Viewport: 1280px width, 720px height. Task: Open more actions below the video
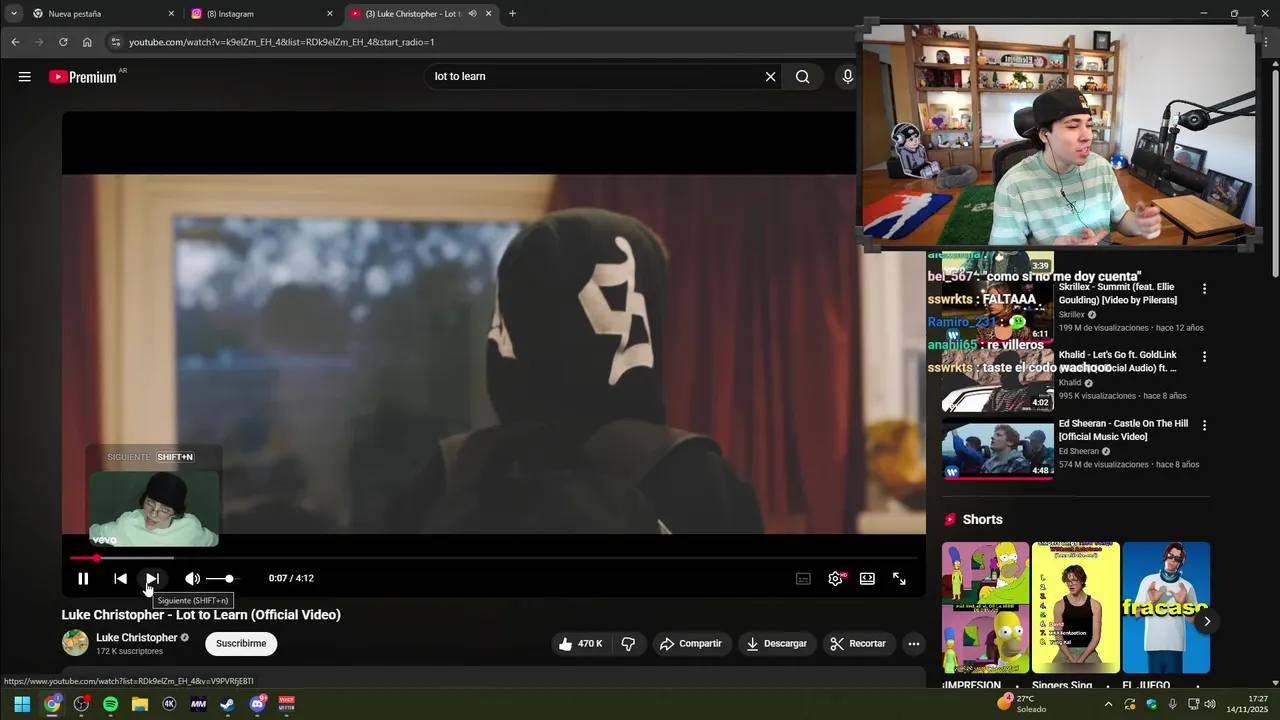tap(913, 644)
